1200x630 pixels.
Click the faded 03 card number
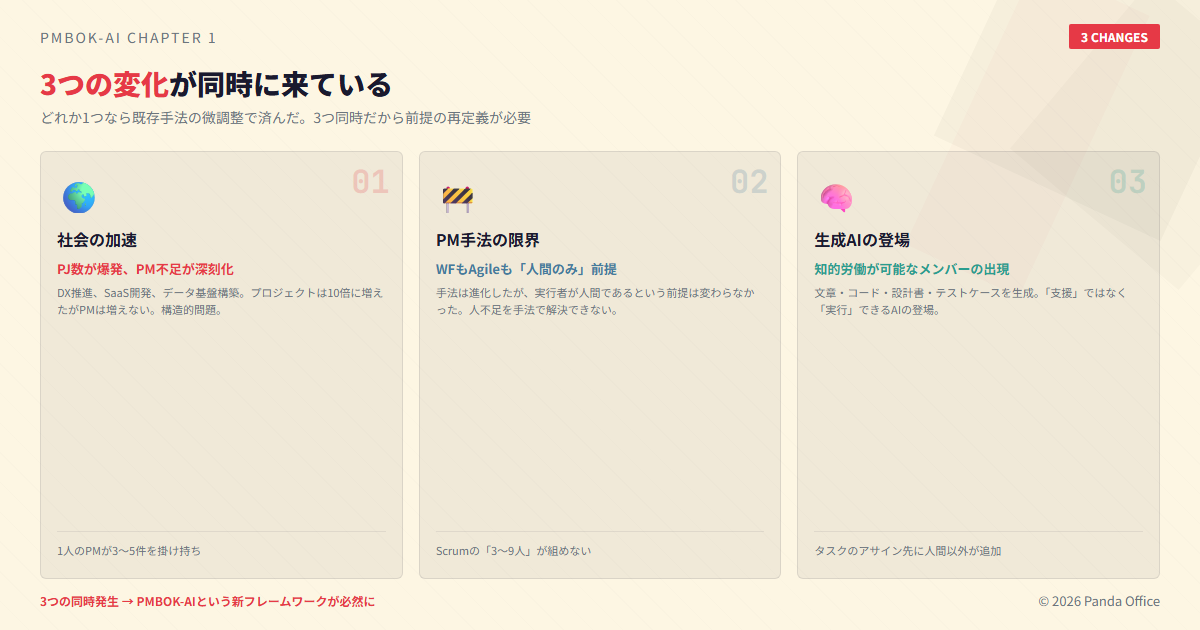1127,182
